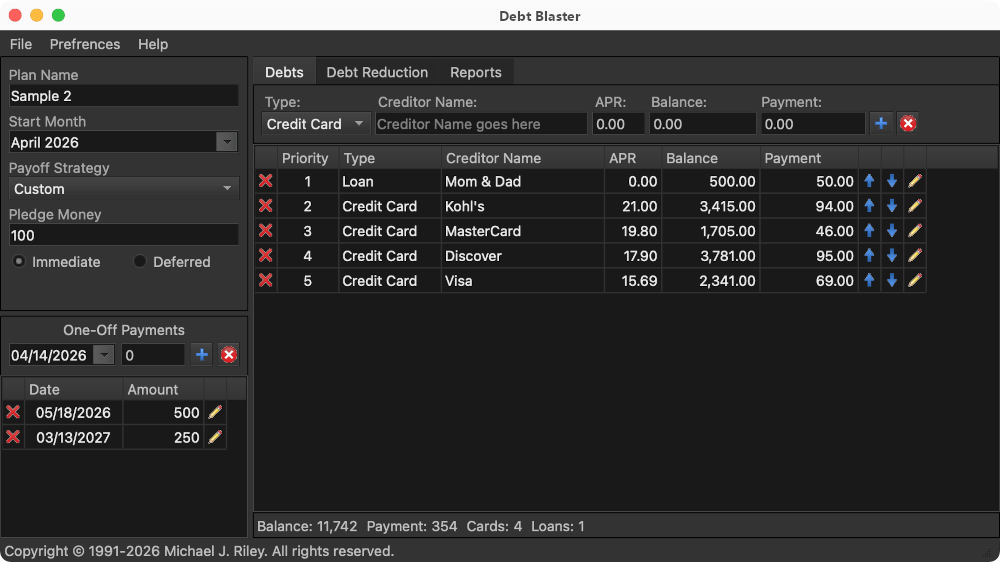Viewport: 1000px width, 562px height.
Task: Open the one-off payment date picker
Action: tap(104, 355)
